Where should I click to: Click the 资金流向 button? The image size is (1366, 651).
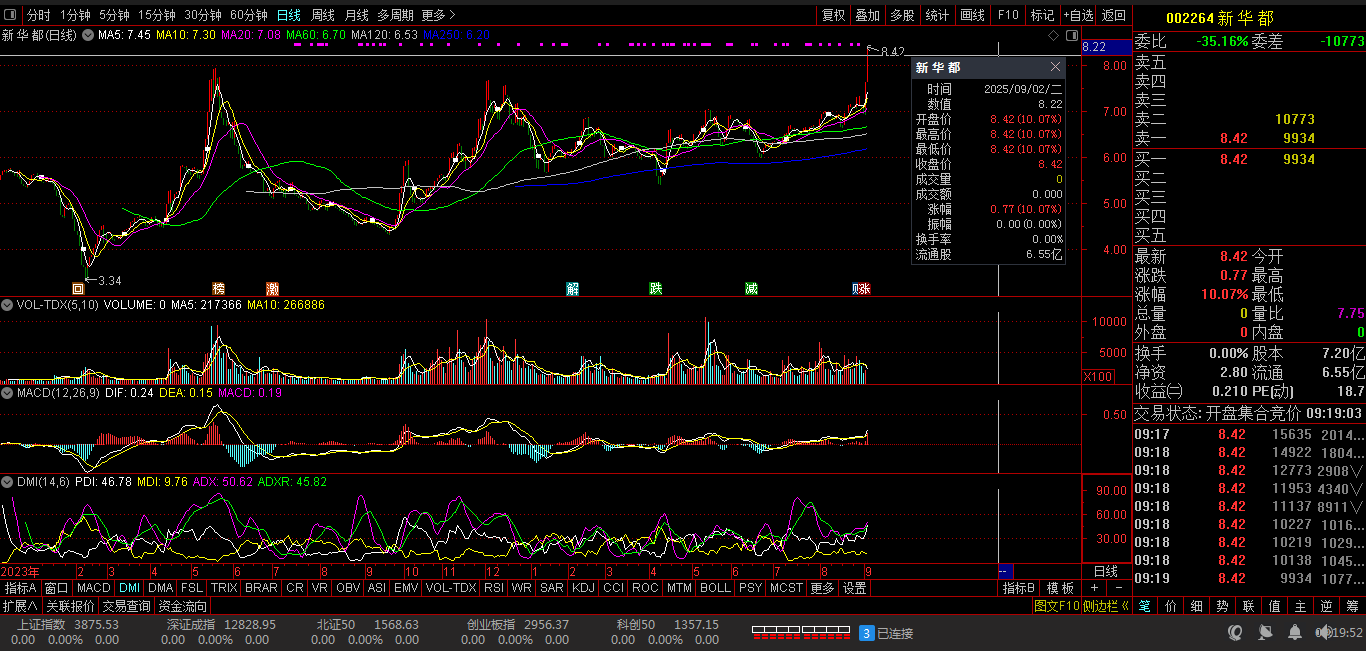(x=182, y=606)
